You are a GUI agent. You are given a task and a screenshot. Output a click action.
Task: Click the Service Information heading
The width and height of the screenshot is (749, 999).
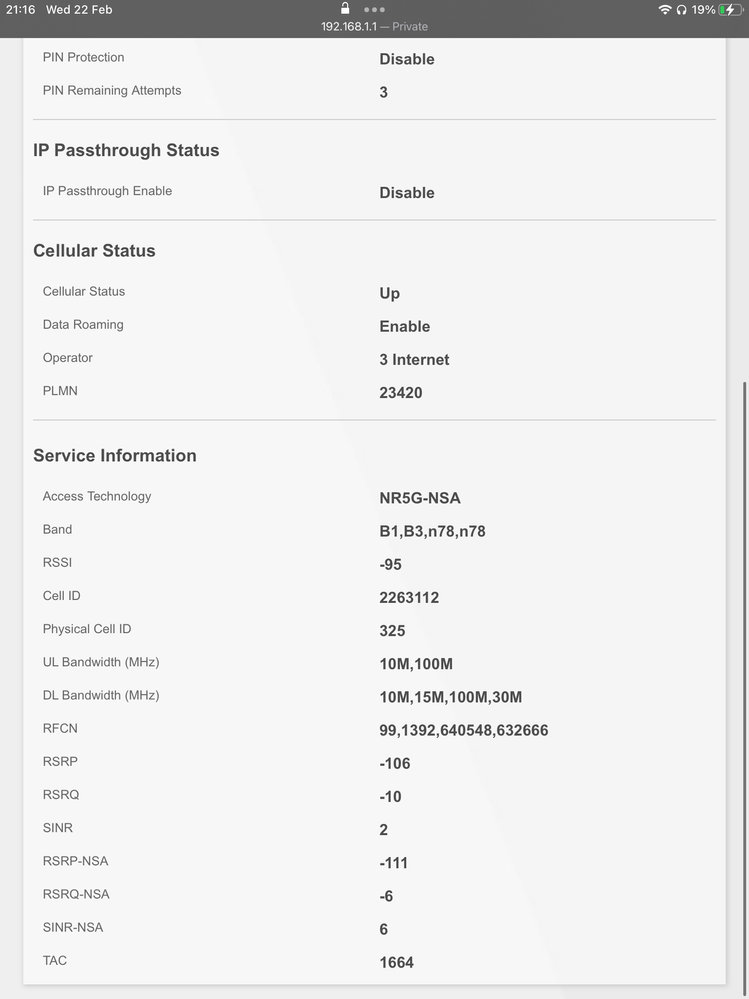click(115, 456)
